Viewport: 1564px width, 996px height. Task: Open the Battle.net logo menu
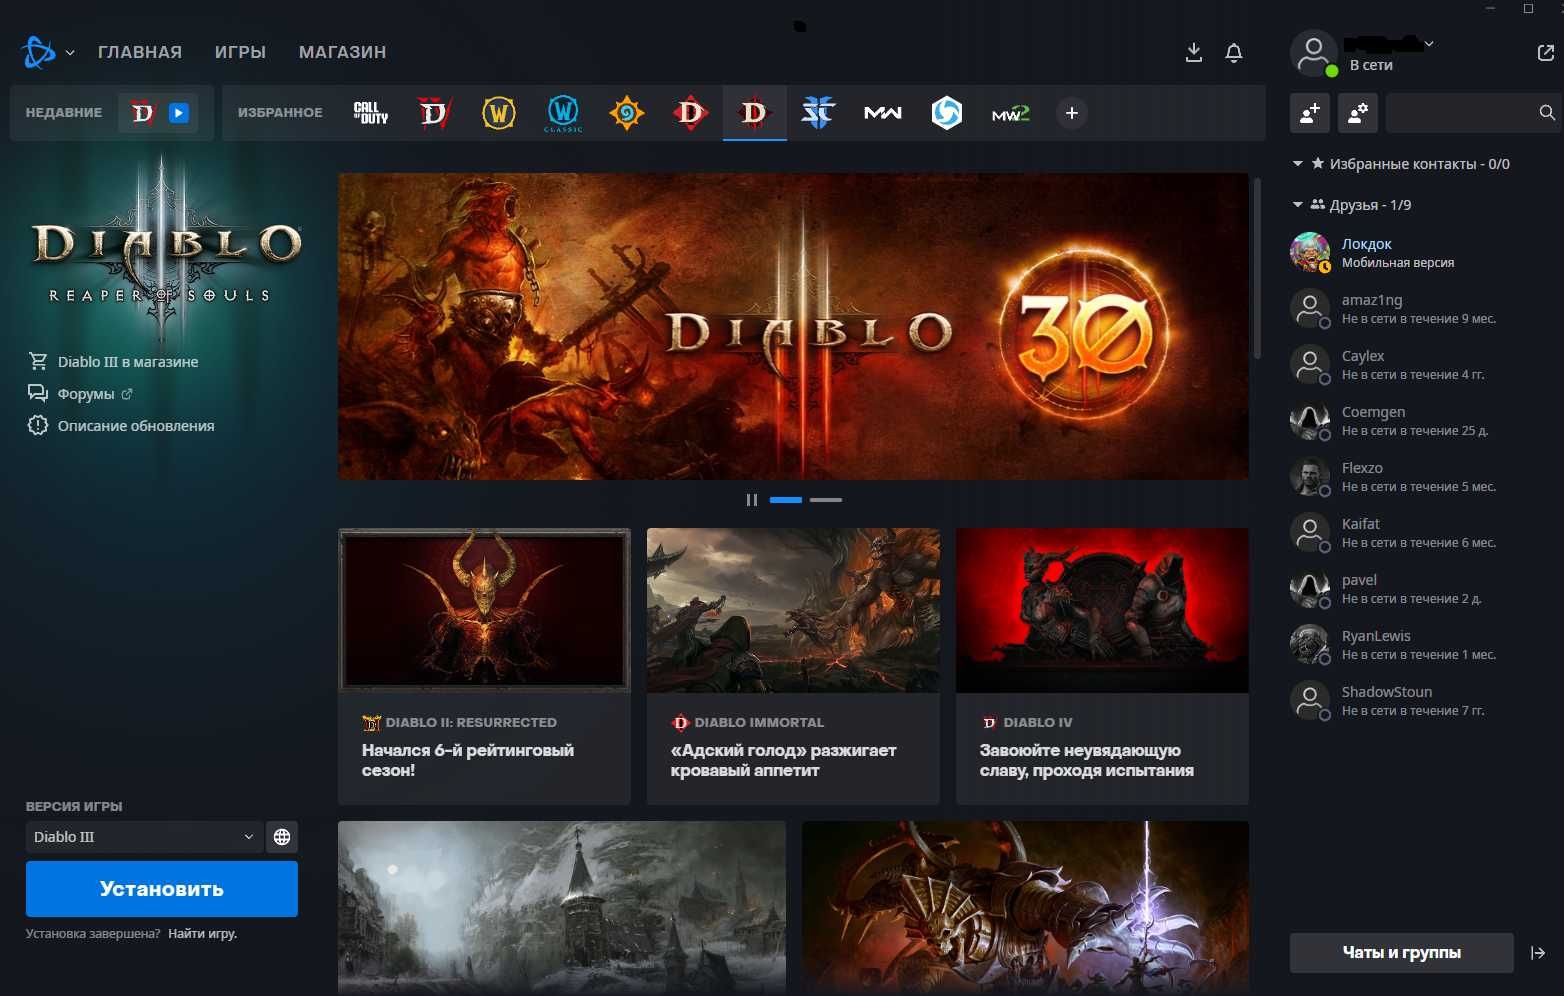pyautogui.click(x=38, y=52)
